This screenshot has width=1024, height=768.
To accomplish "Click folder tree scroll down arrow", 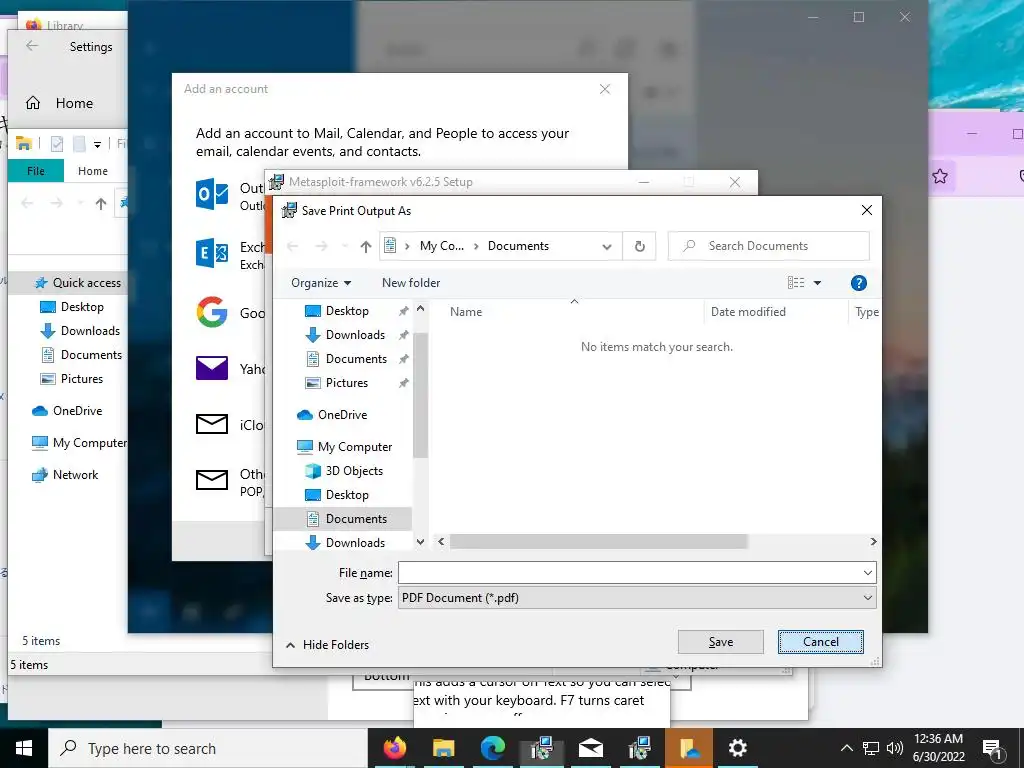I will click(x=420, y=542).
